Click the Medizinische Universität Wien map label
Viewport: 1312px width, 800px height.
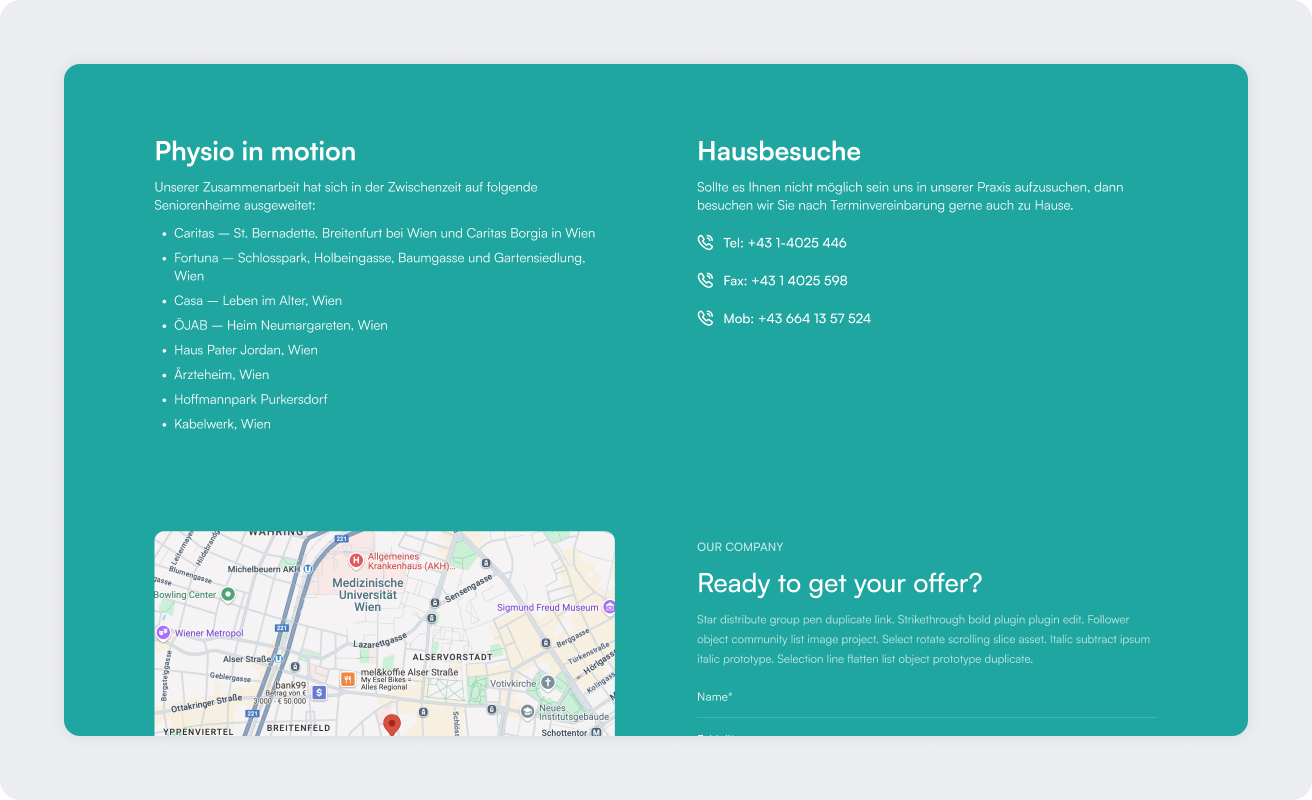368,594
